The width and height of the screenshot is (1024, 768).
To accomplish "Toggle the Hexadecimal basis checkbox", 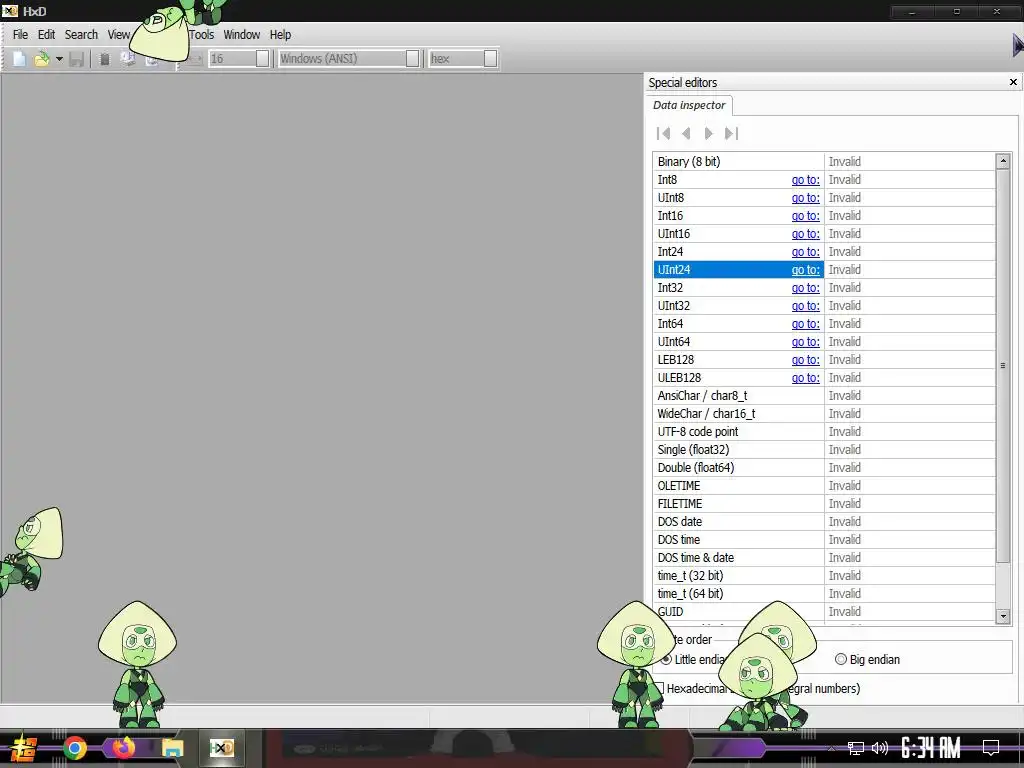I will (659, 688).
